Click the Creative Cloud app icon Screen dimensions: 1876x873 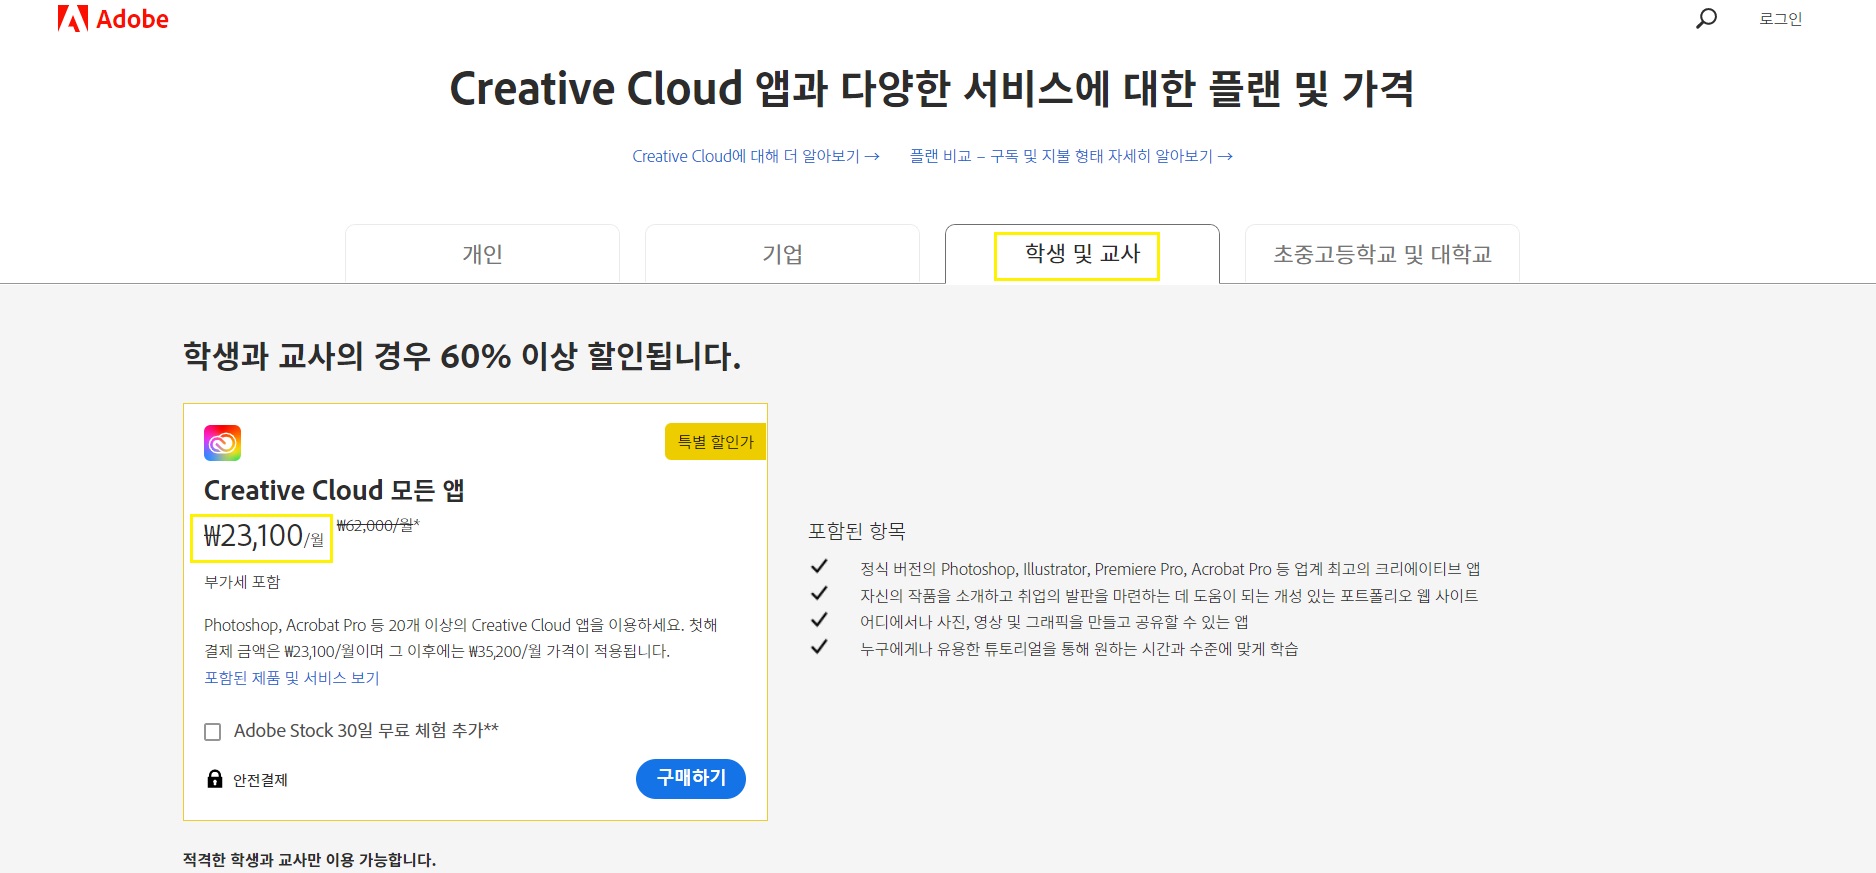click(222, 442)
